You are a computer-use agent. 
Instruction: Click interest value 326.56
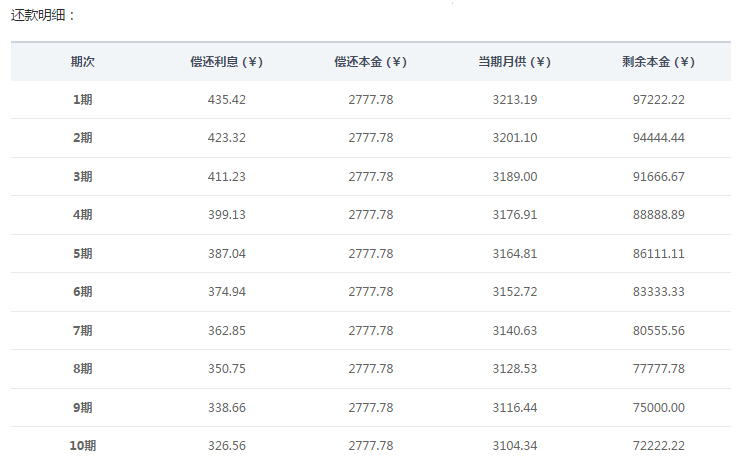(x=227, y=446)
